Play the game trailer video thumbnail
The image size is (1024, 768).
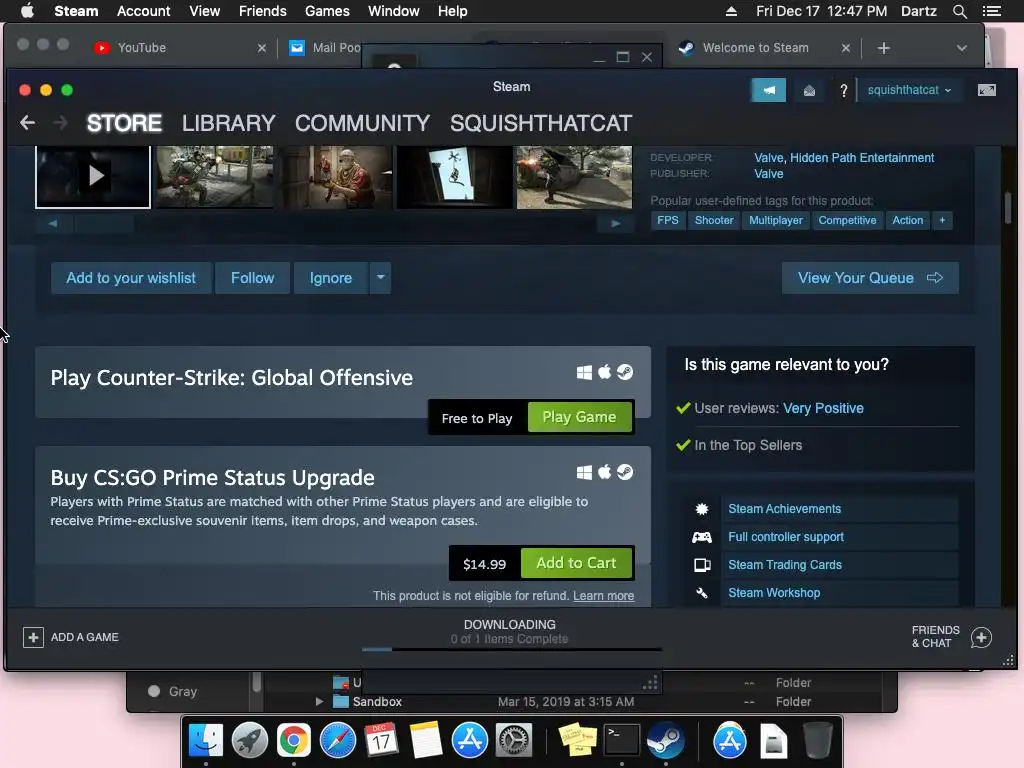93,176
